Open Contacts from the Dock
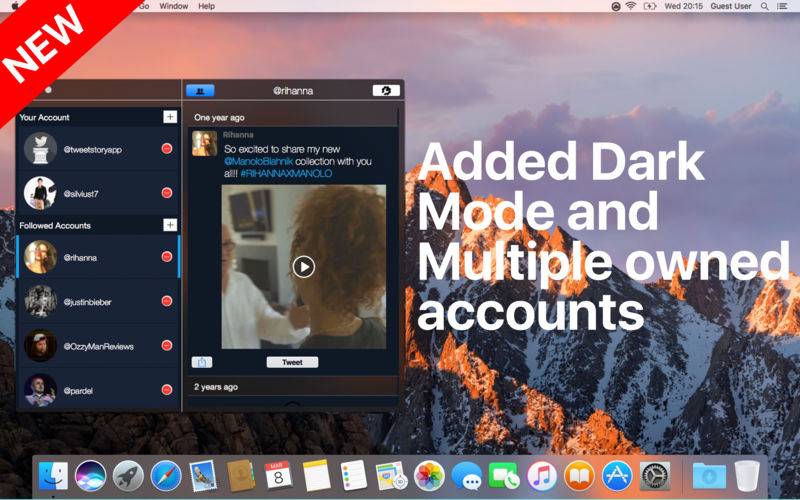This screenshot has width=800, height=500. pos(241,476)
